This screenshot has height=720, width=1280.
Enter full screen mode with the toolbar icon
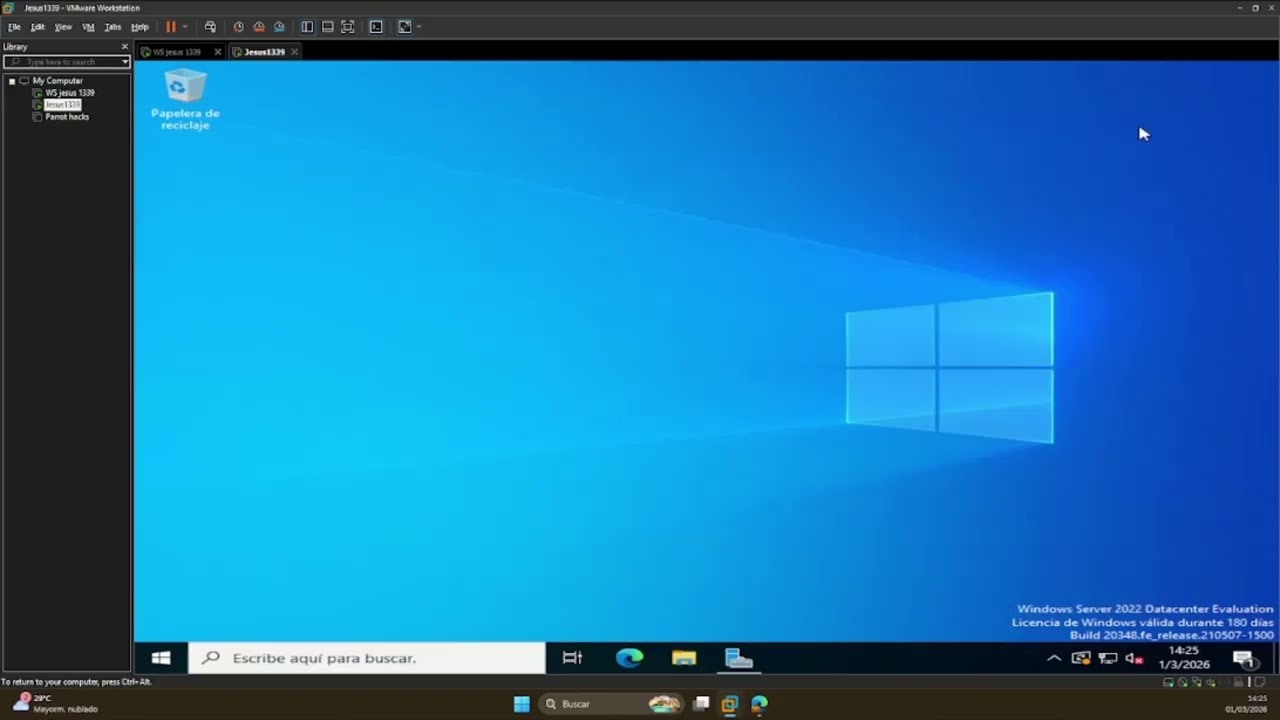click(x=347, y=27)
